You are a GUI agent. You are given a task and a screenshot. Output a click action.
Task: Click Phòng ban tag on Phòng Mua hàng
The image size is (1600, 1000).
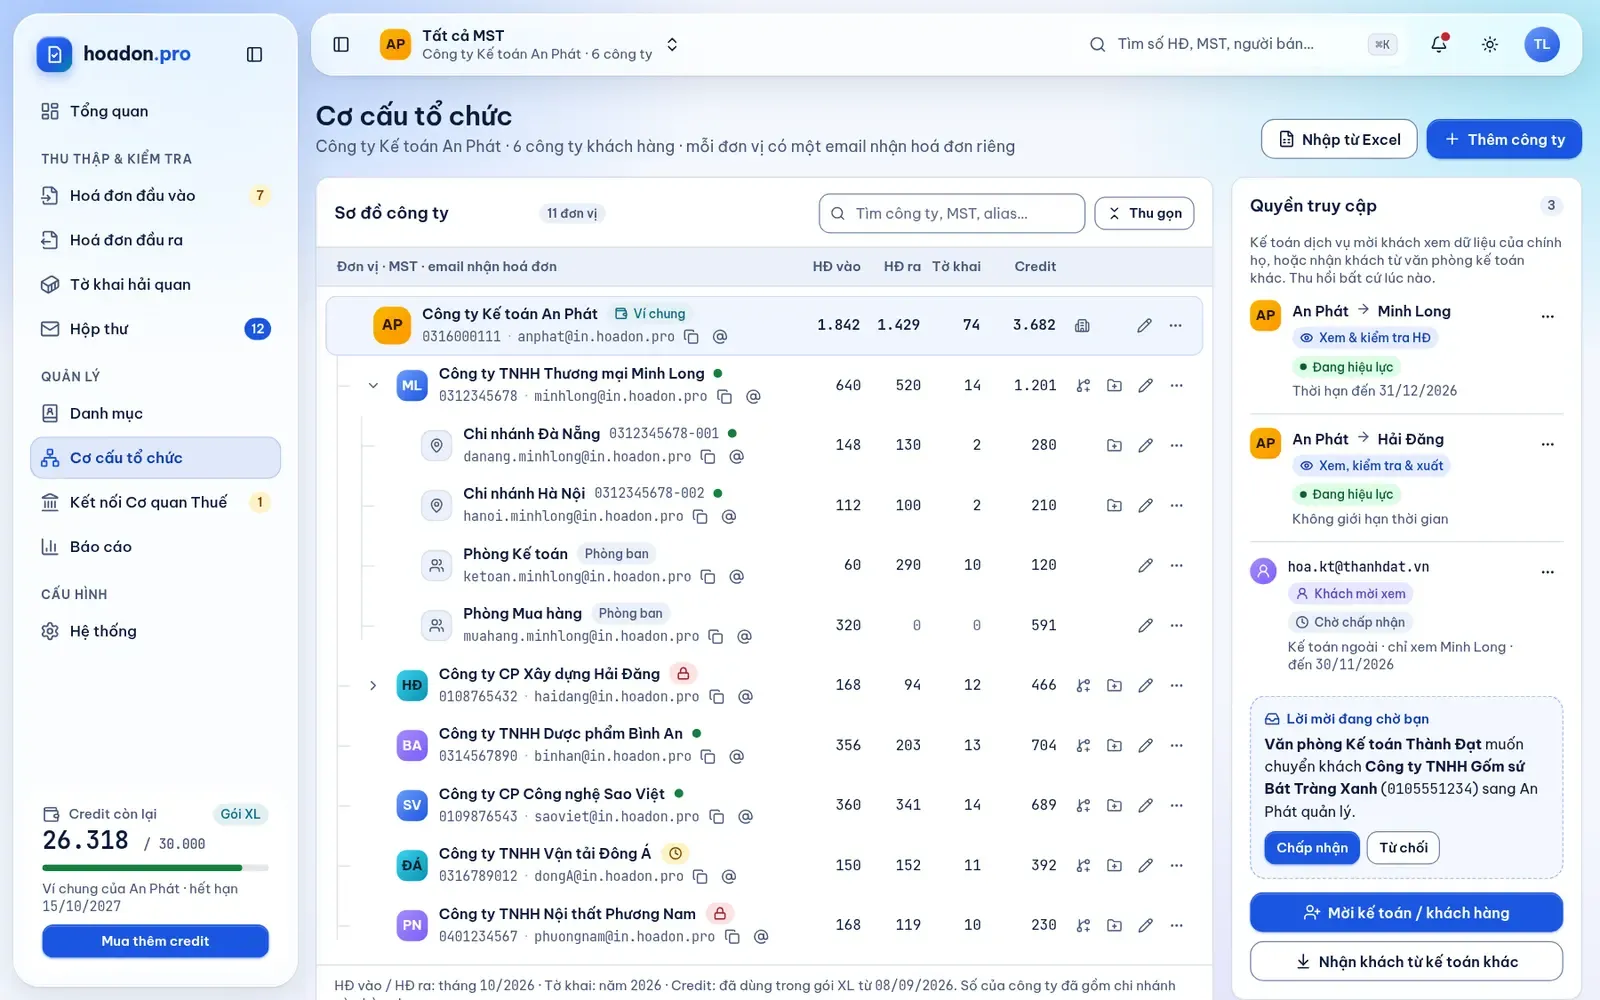[630, 613]
